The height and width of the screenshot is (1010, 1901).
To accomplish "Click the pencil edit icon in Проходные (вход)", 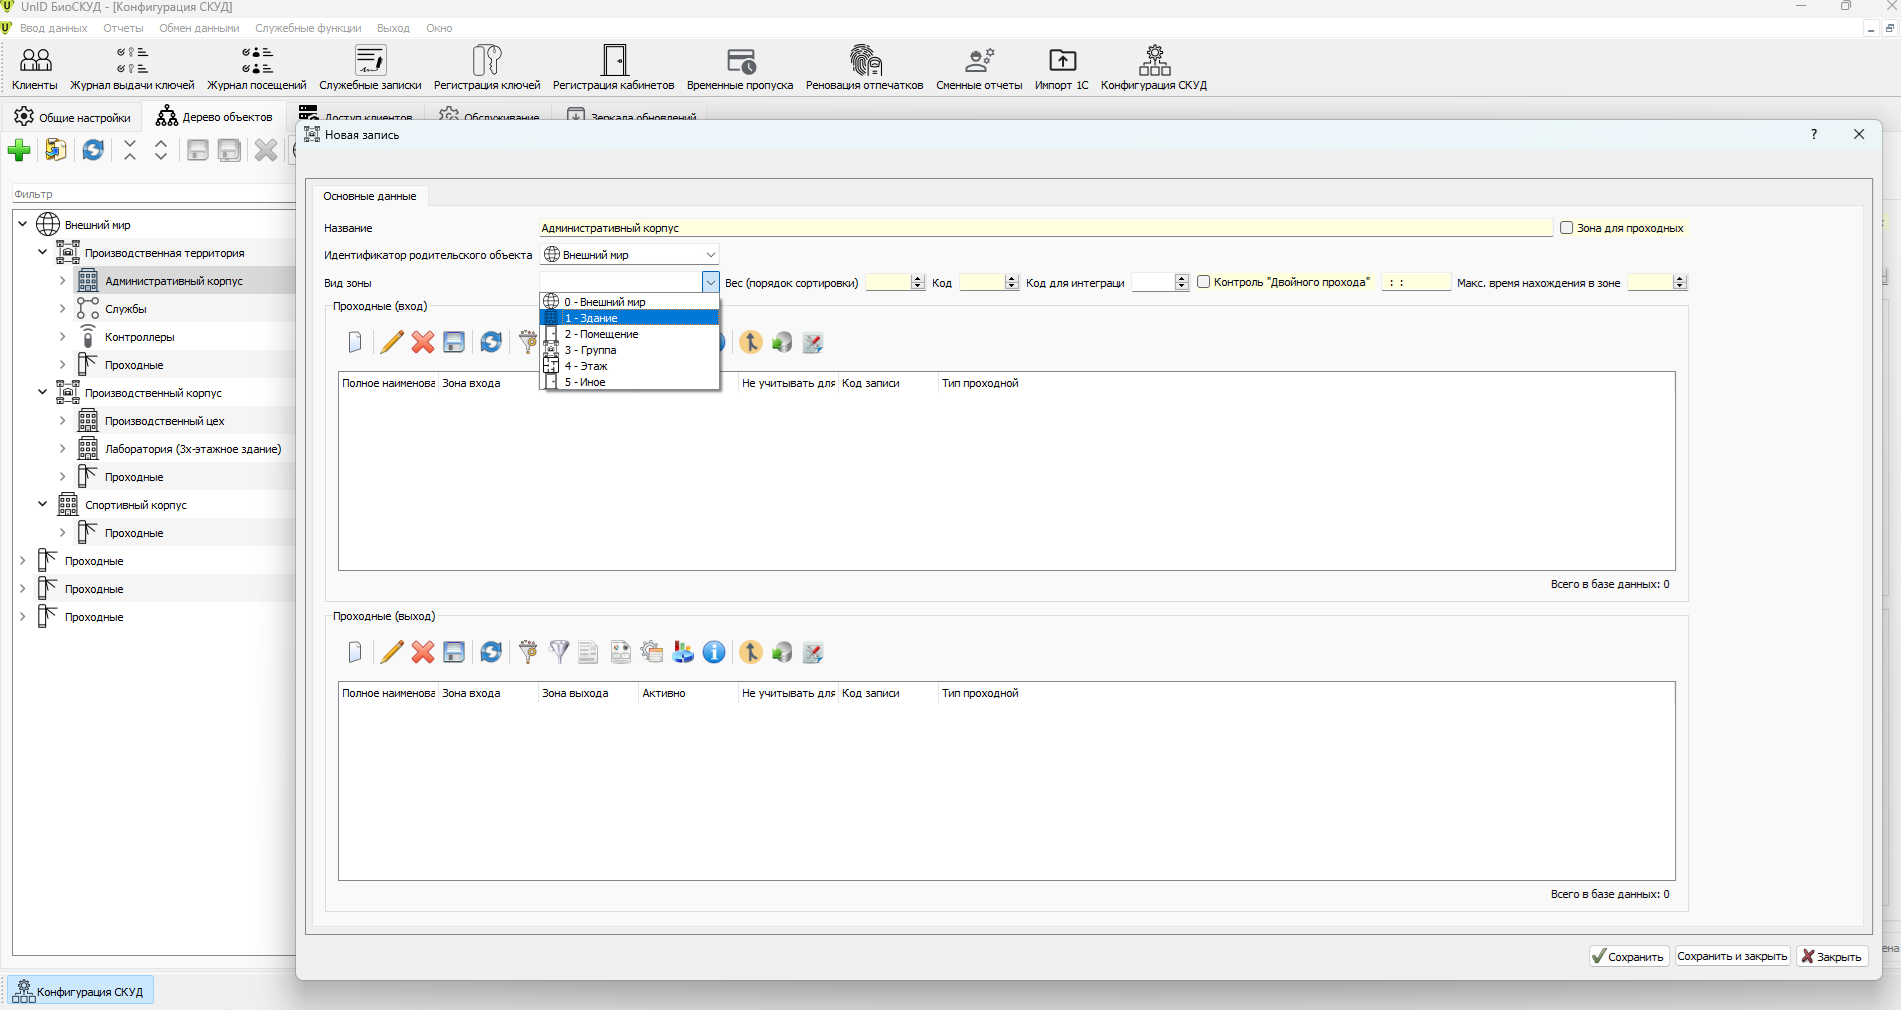I will click(392, 342).
